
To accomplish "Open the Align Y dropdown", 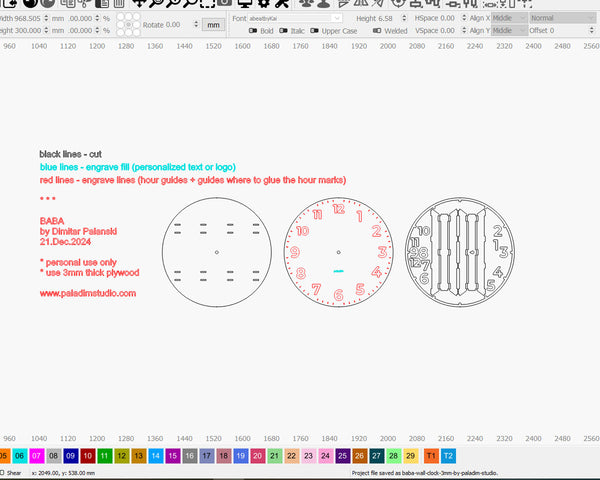I will (x=510, y=30).
